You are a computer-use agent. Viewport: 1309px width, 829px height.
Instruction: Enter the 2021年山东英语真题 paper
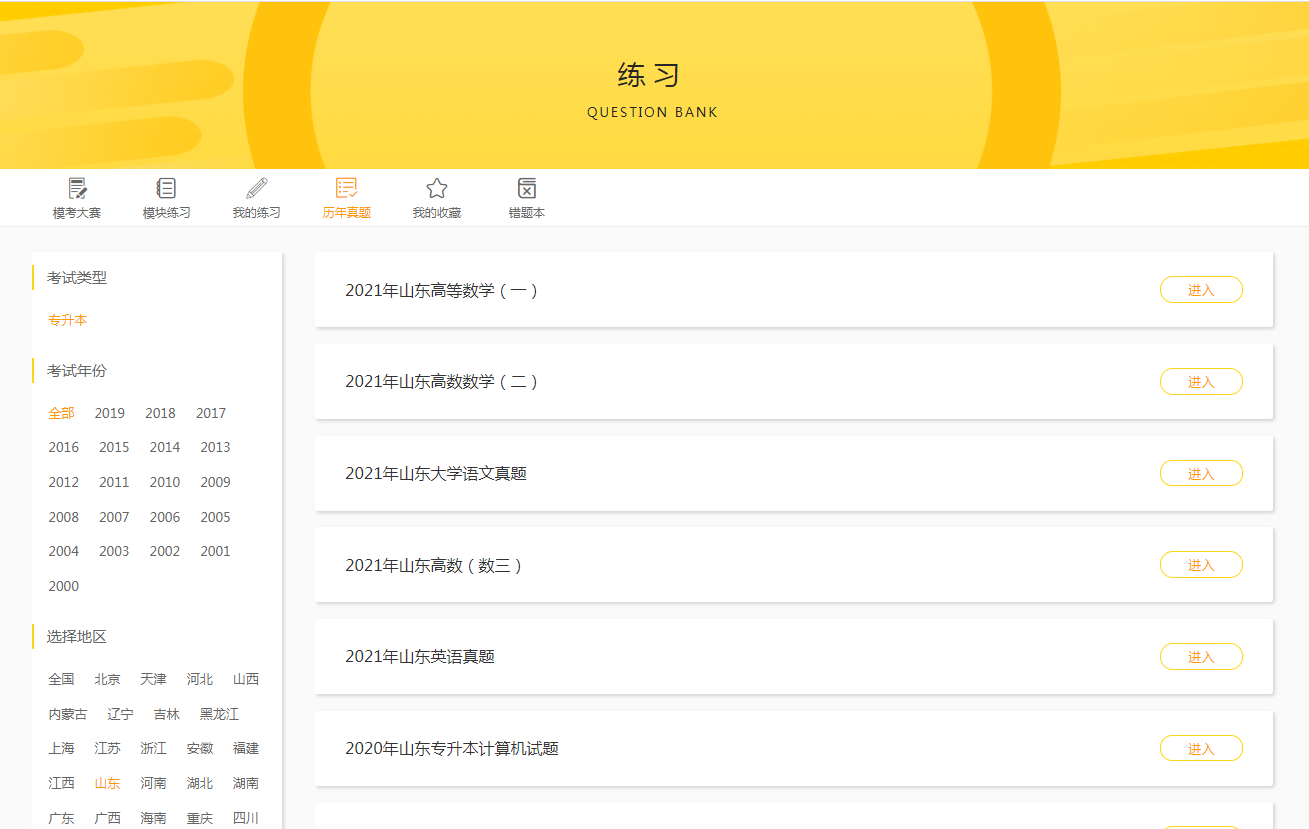[x=1201, y=657]
